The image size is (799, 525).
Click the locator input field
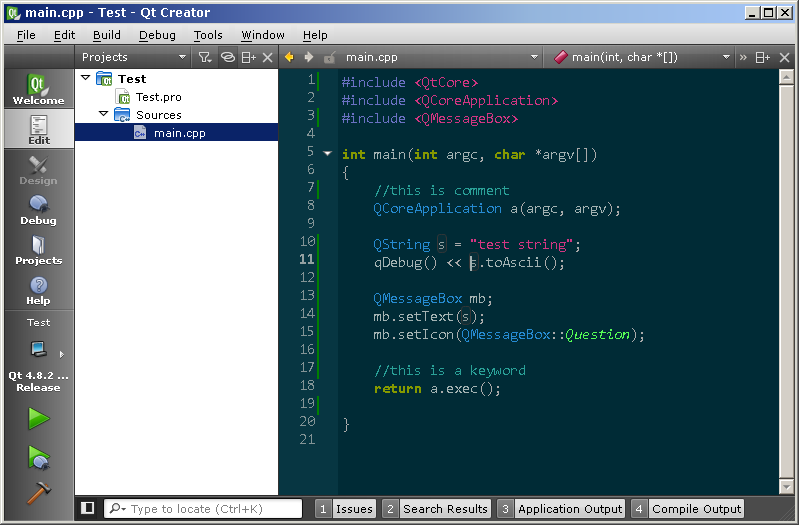(x=203, y=509)
